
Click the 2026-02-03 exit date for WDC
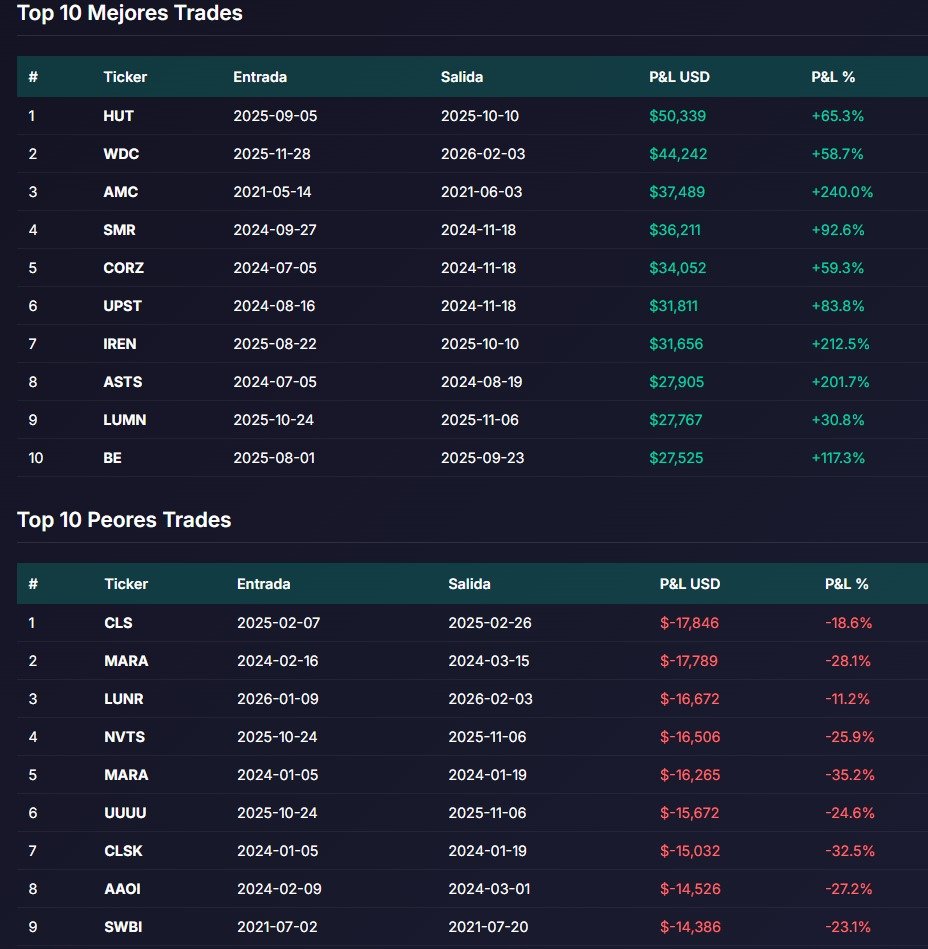tap(483, 154)
